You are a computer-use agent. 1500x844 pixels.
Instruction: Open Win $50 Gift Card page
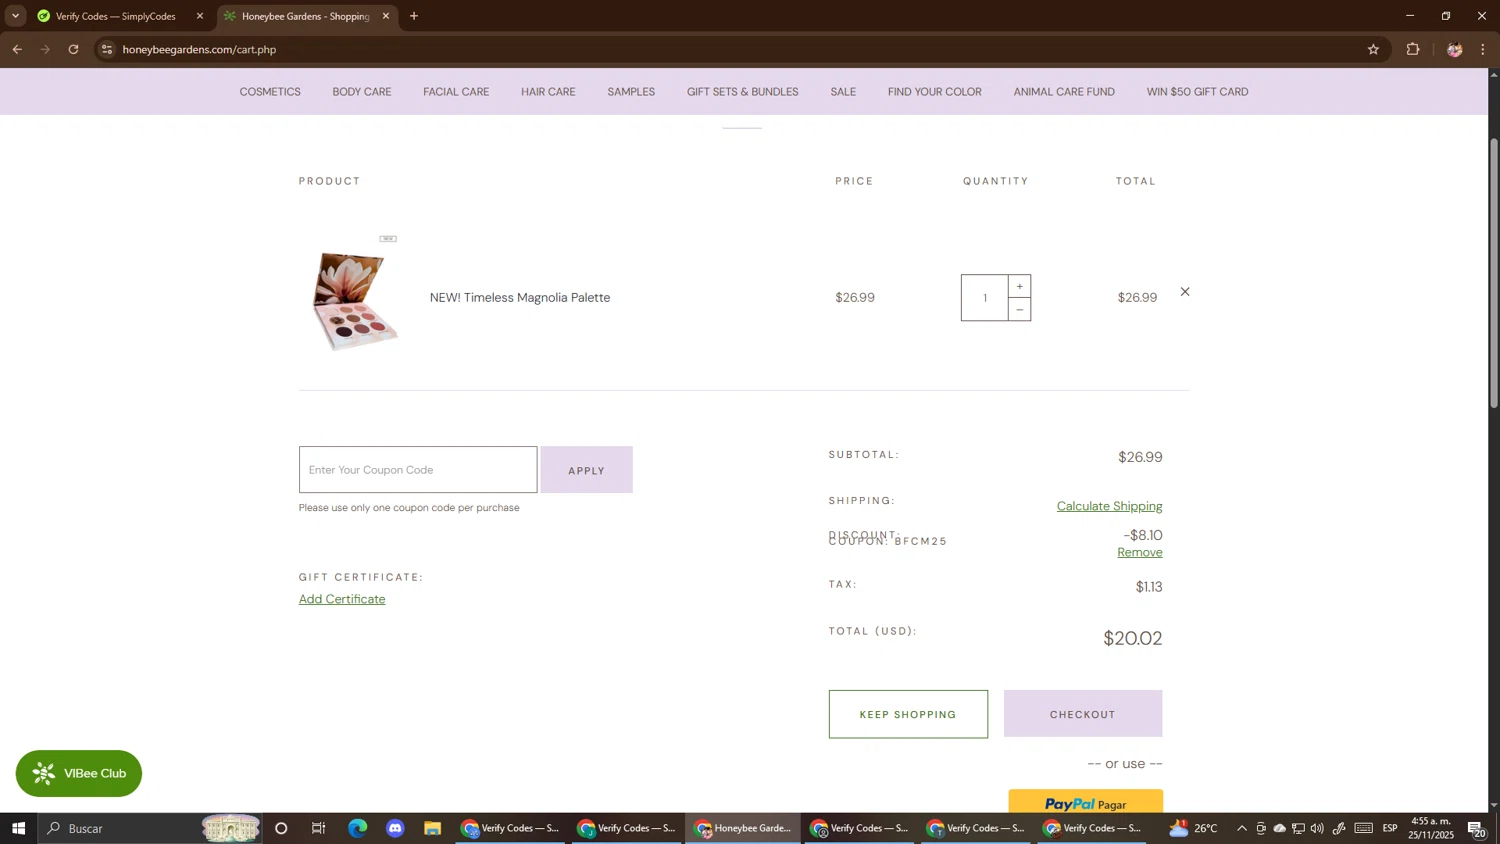[1197, 92]
